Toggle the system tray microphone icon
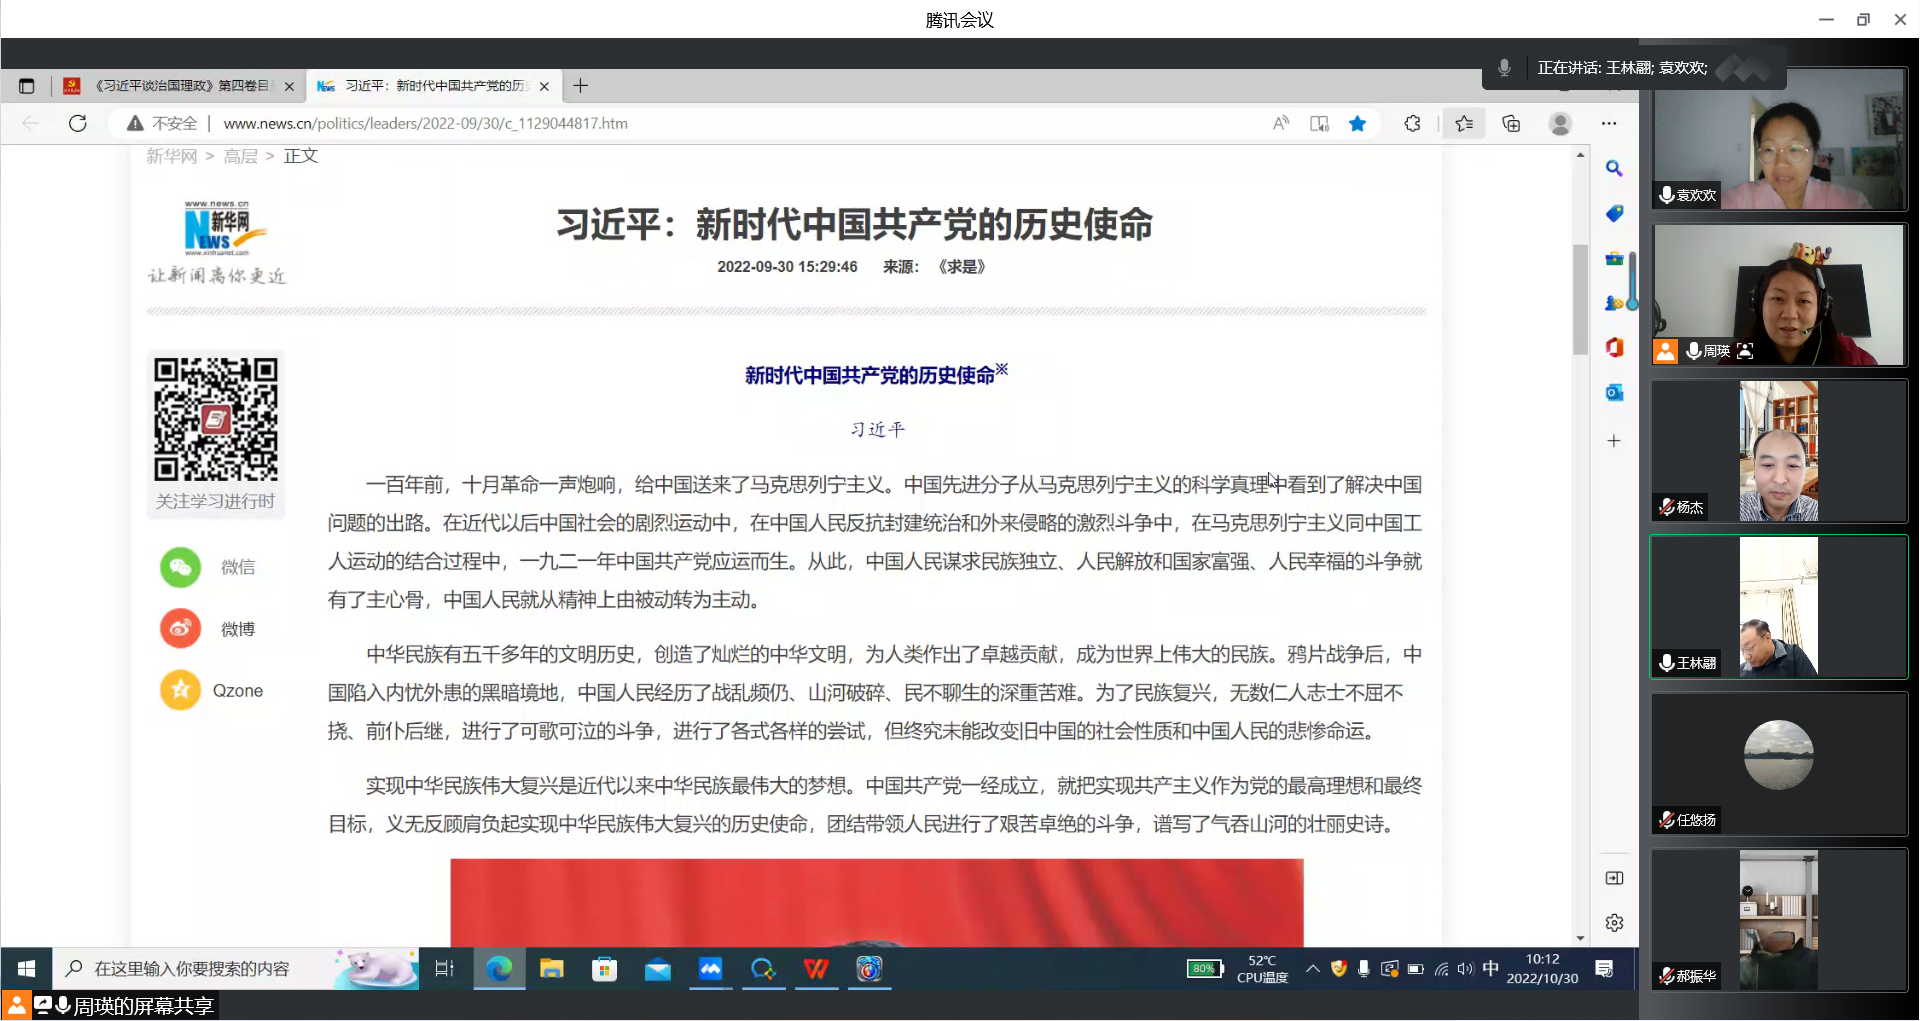1920x1021 pixels. pyautogui.click(x=1363, y=968)
